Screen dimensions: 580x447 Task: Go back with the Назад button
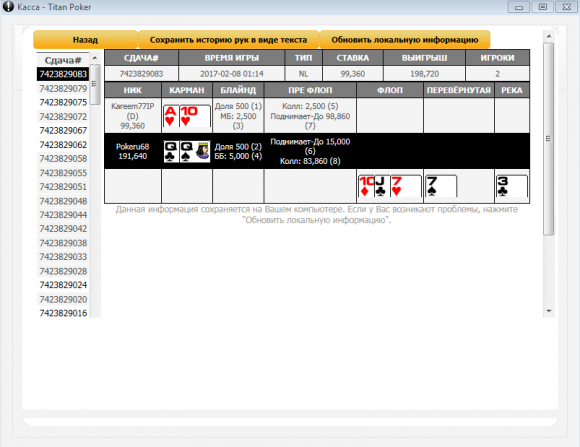(85, 40)
